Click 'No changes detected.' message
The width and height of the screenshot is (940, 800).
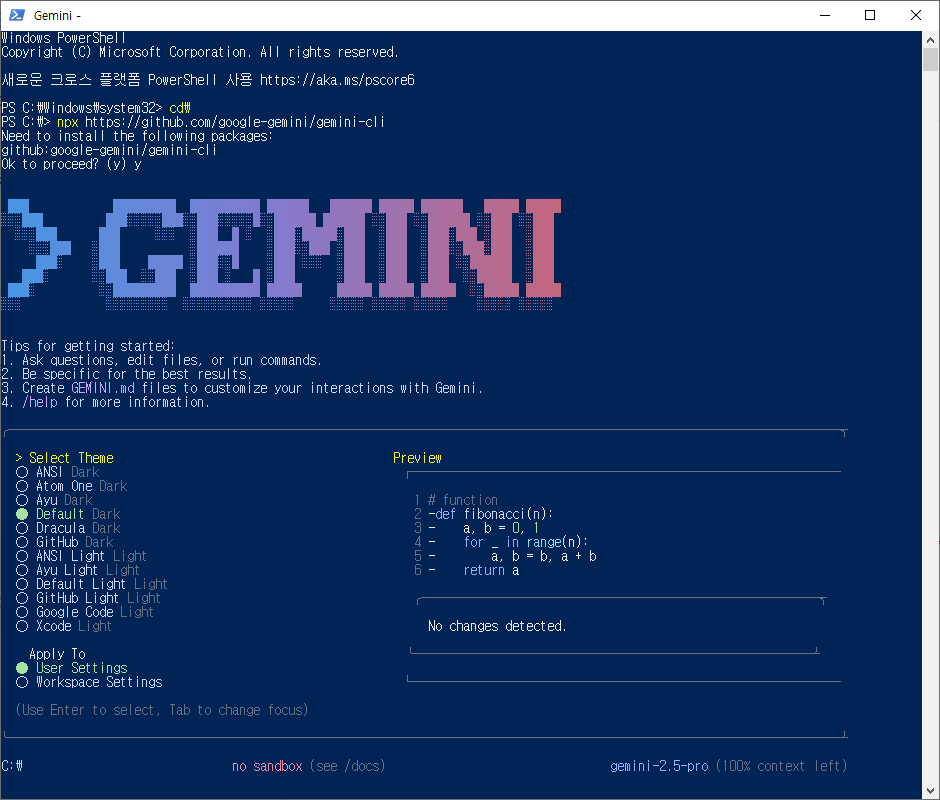[497, 626]
